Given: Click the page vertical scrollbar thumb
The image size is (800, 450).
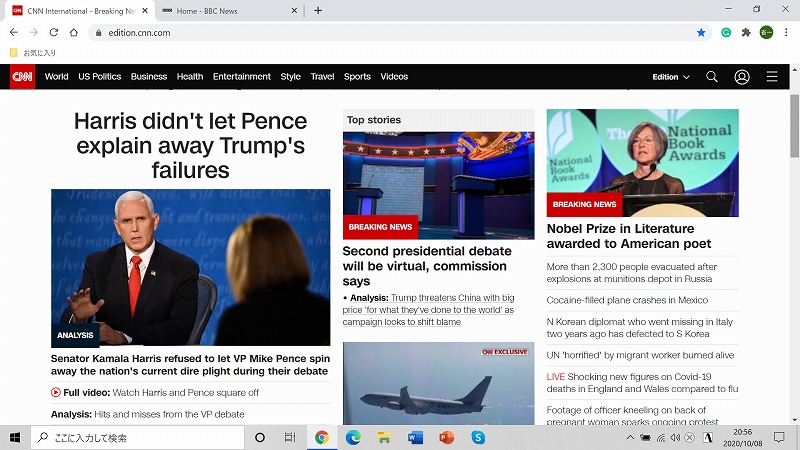Looking at the screenshot, I should 794,126.
